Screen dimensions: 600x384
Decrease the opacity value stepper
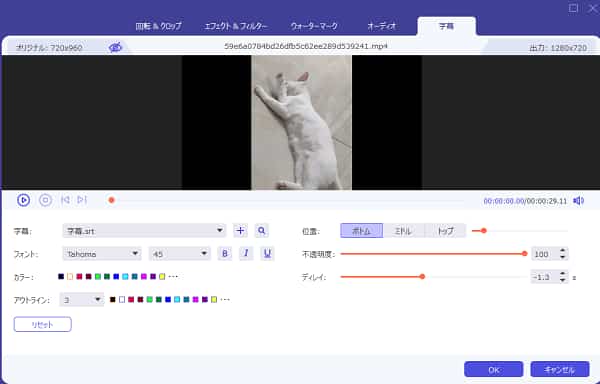562,257
